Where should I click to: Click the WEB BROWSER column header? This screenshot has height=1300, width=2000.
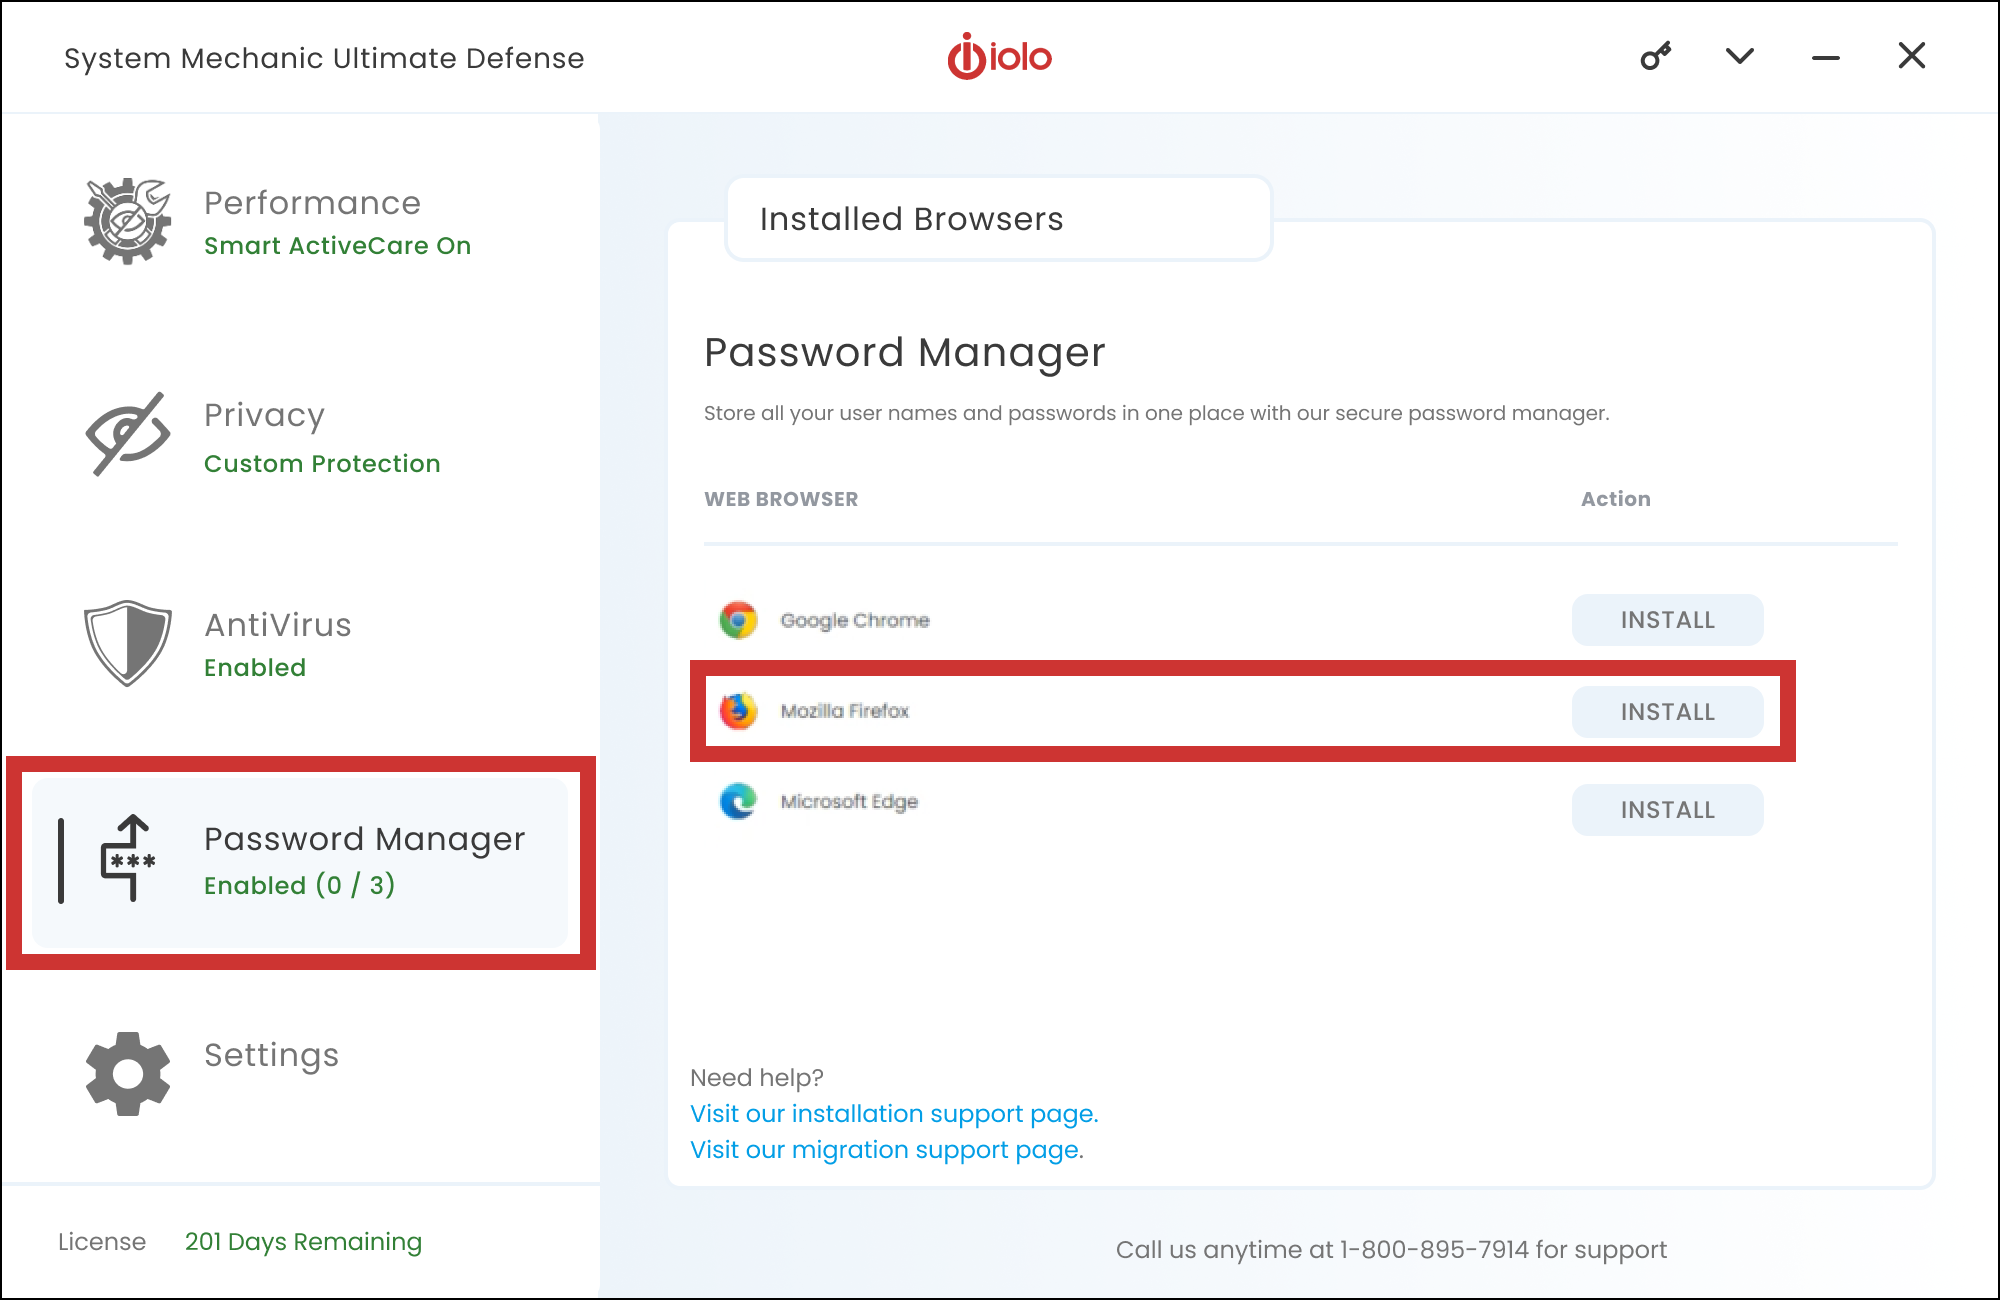(x=781, y=499)
